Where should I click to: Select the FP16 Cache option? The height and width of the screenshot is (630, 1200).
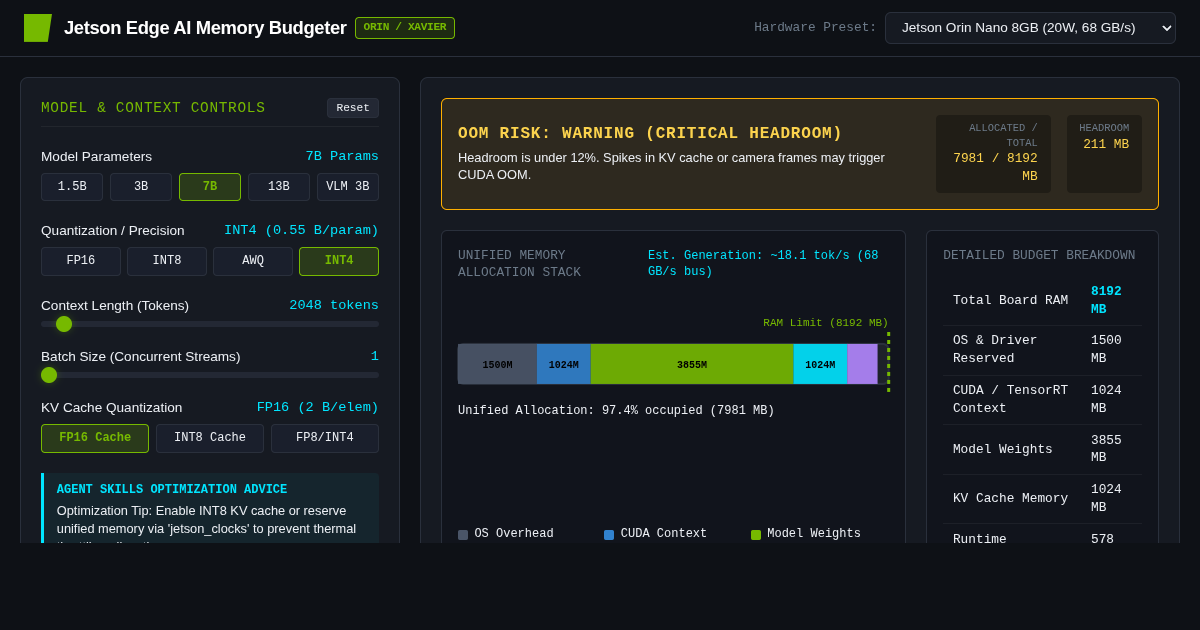(x=95, y=438)
